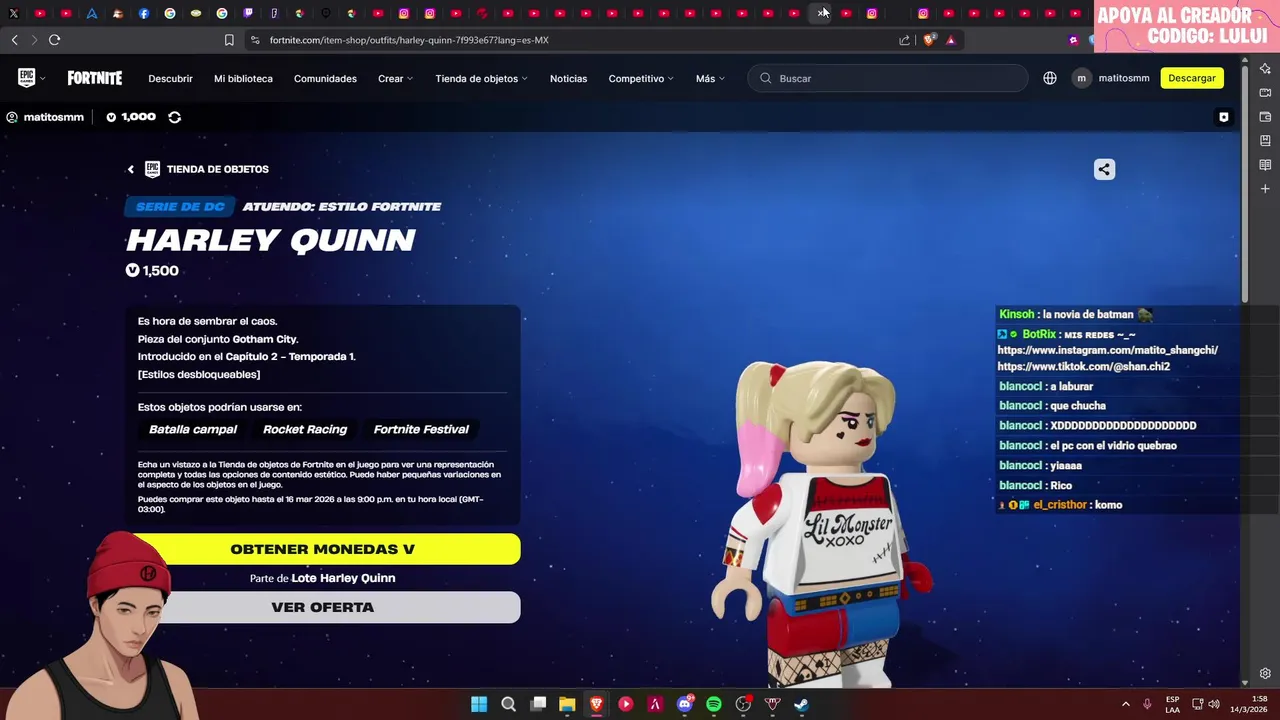This screenshot has height=720, width=1280.
Task: Open Brave Rewards triangle icon
Action: 951,40
